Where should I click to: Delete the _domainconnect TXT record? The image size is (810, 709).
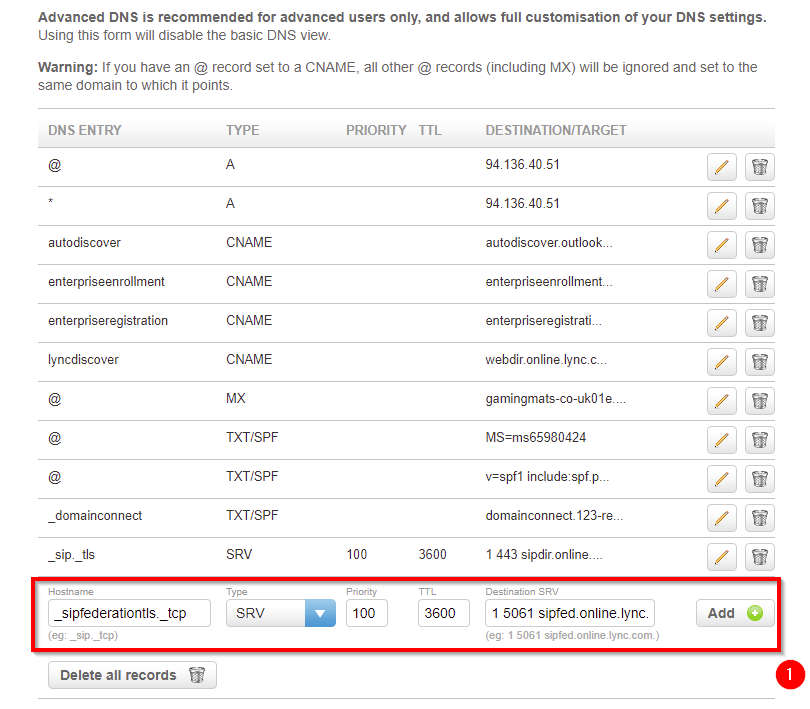coord(759,518)
